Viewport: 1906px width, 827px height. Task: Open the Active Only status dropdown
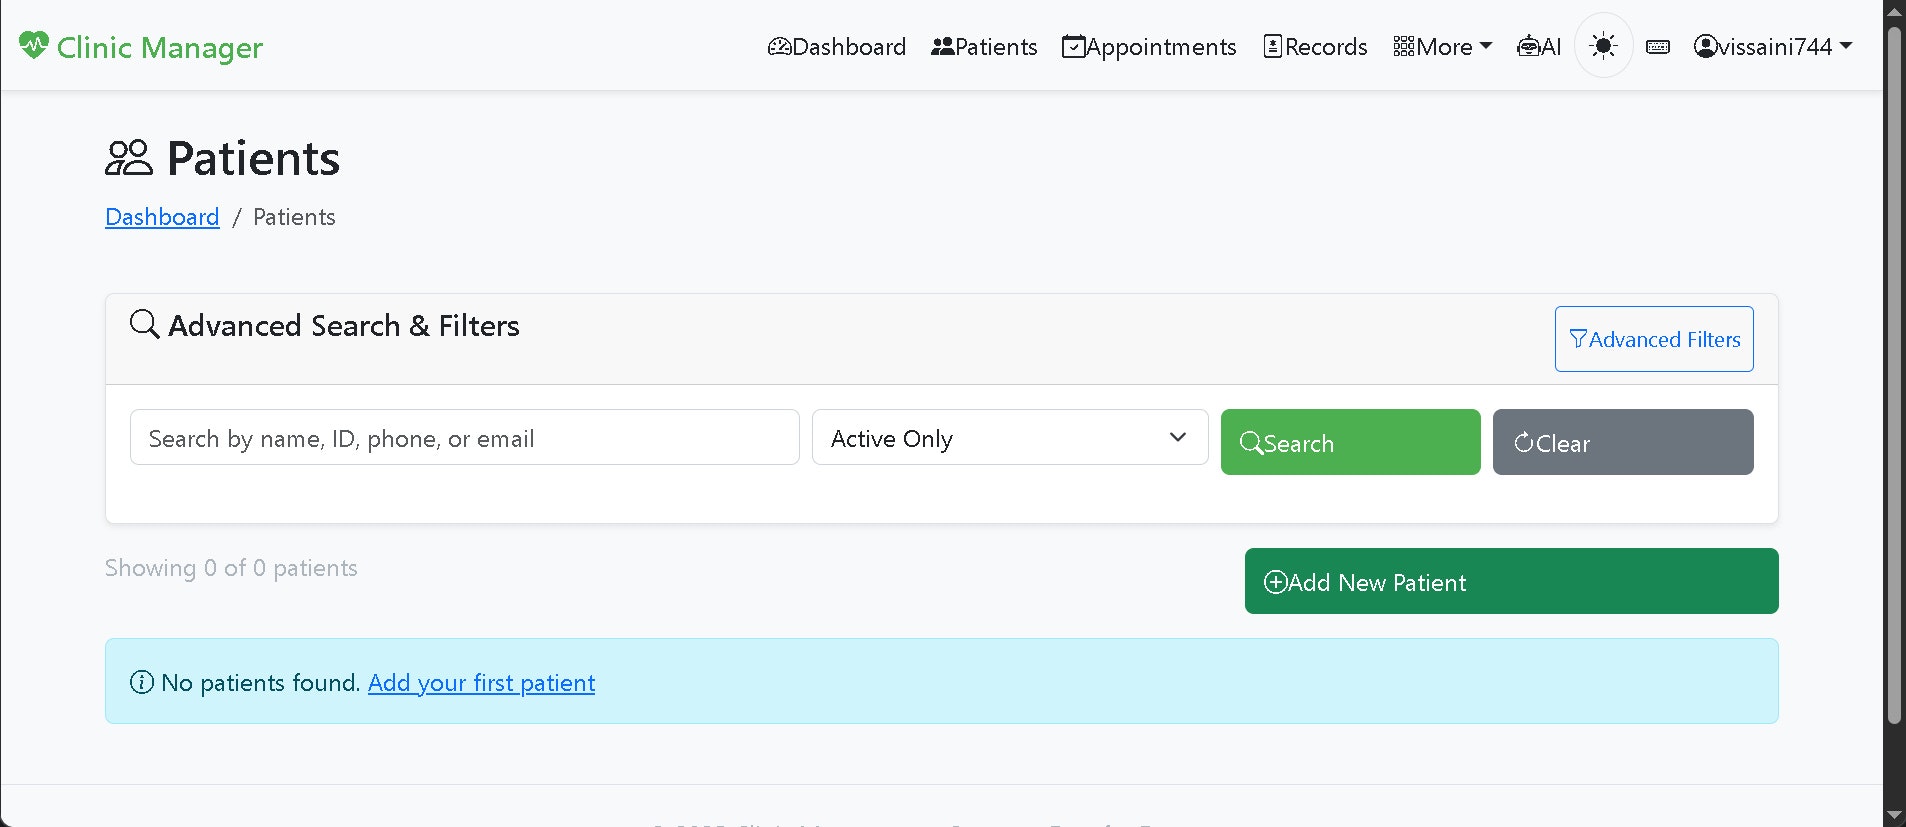click(1010, 437)
